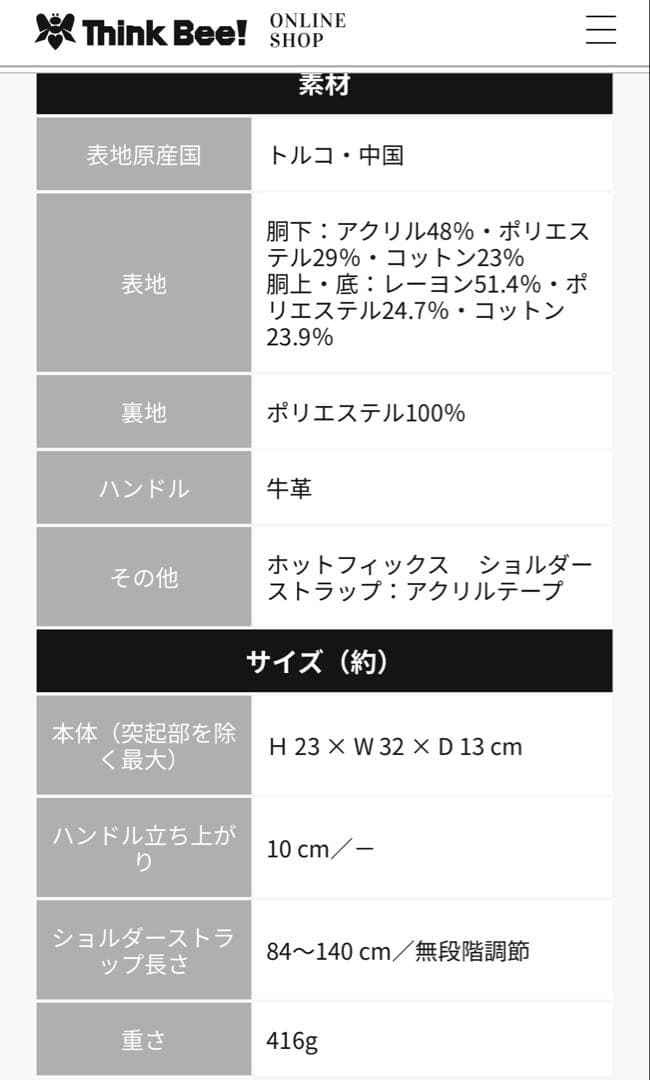Click the 表地 label cell

pyautogui.click(x=144, y=284)
